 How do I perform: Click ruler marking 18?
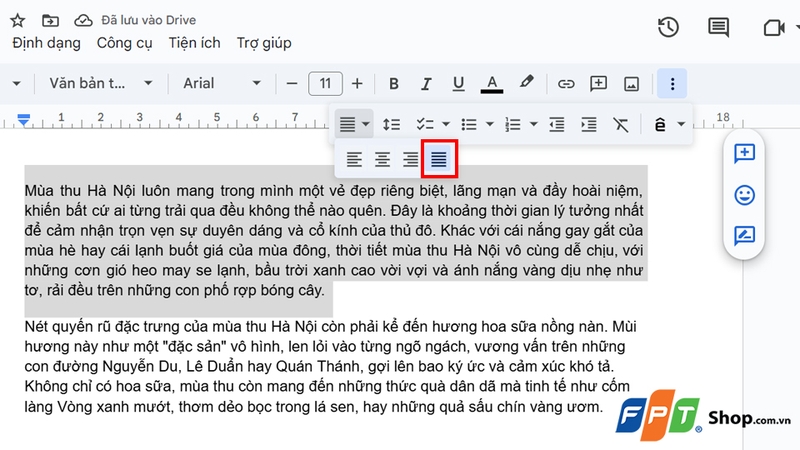point(722,117)
